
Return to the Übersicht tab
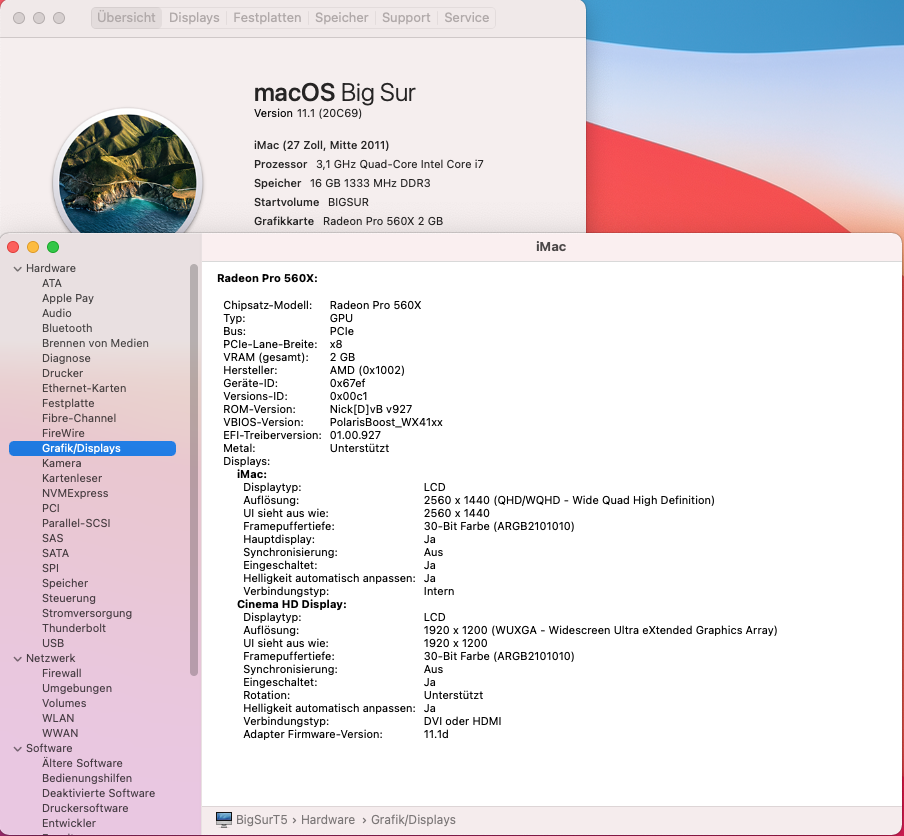[x=125, y=17]
